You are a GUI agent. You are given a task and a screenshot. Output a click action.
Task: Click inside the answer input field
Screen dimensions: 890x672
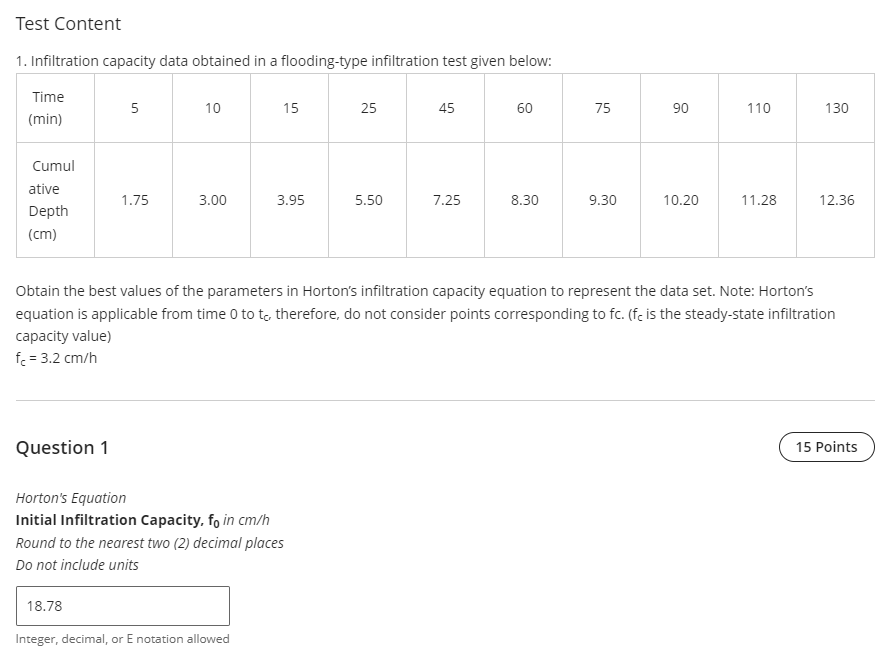[122, 605]
